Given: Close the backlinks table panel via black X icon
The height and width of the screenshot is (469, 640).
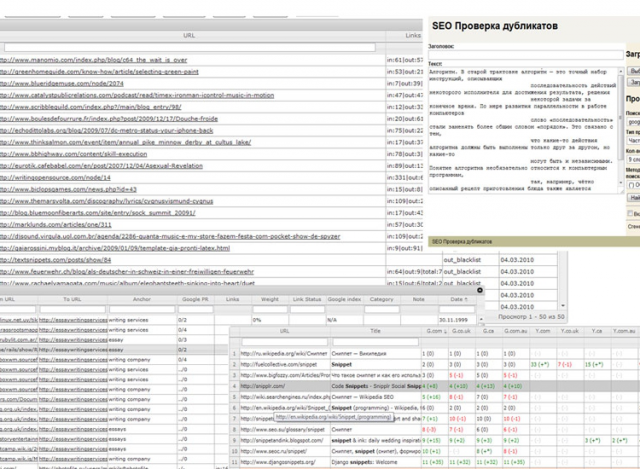Looking at the screenshot, I should pos(480,290).
